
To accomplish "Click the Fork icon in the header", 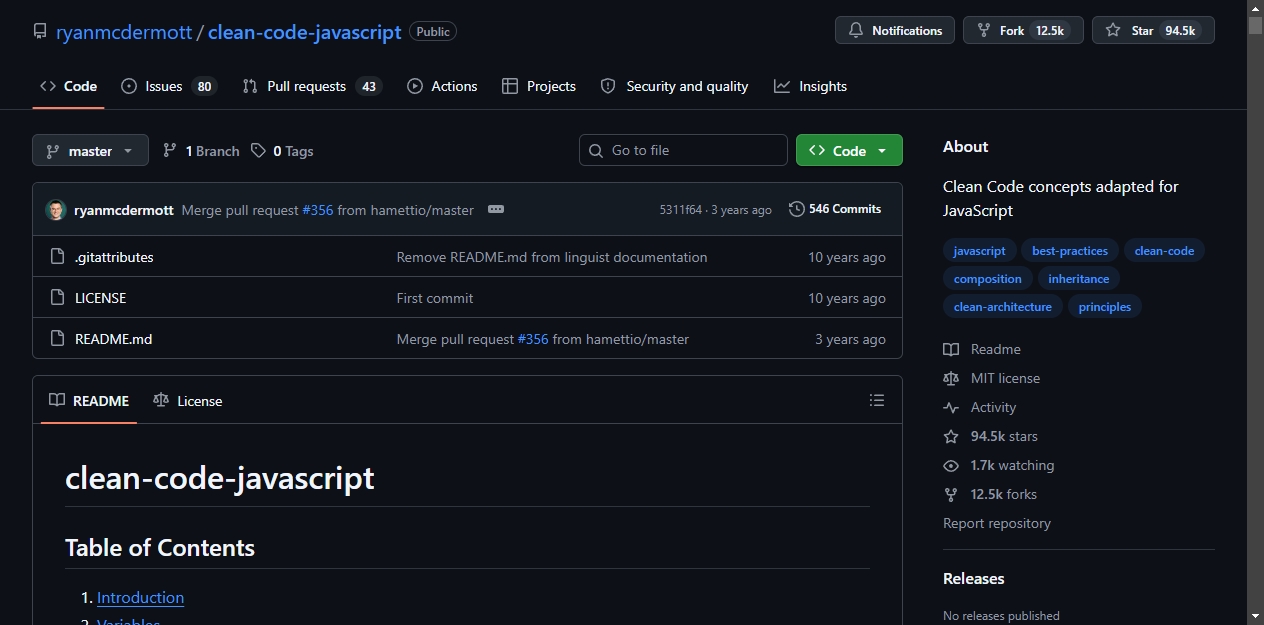I will point(984,31).
